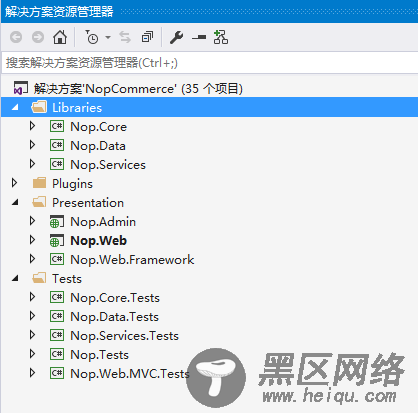Collapse the Tests folder
418x413 pixels.
coord(15,279)
